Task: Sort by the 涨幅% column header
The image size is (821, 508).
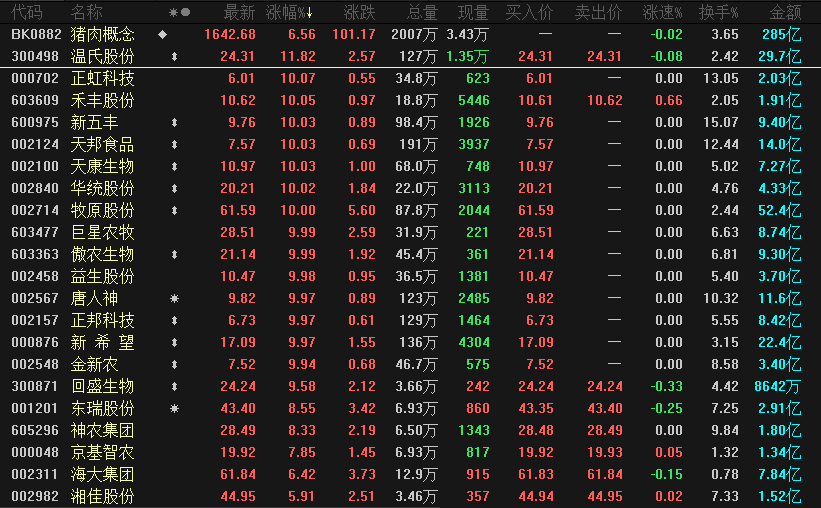Action: pos(289,13)
